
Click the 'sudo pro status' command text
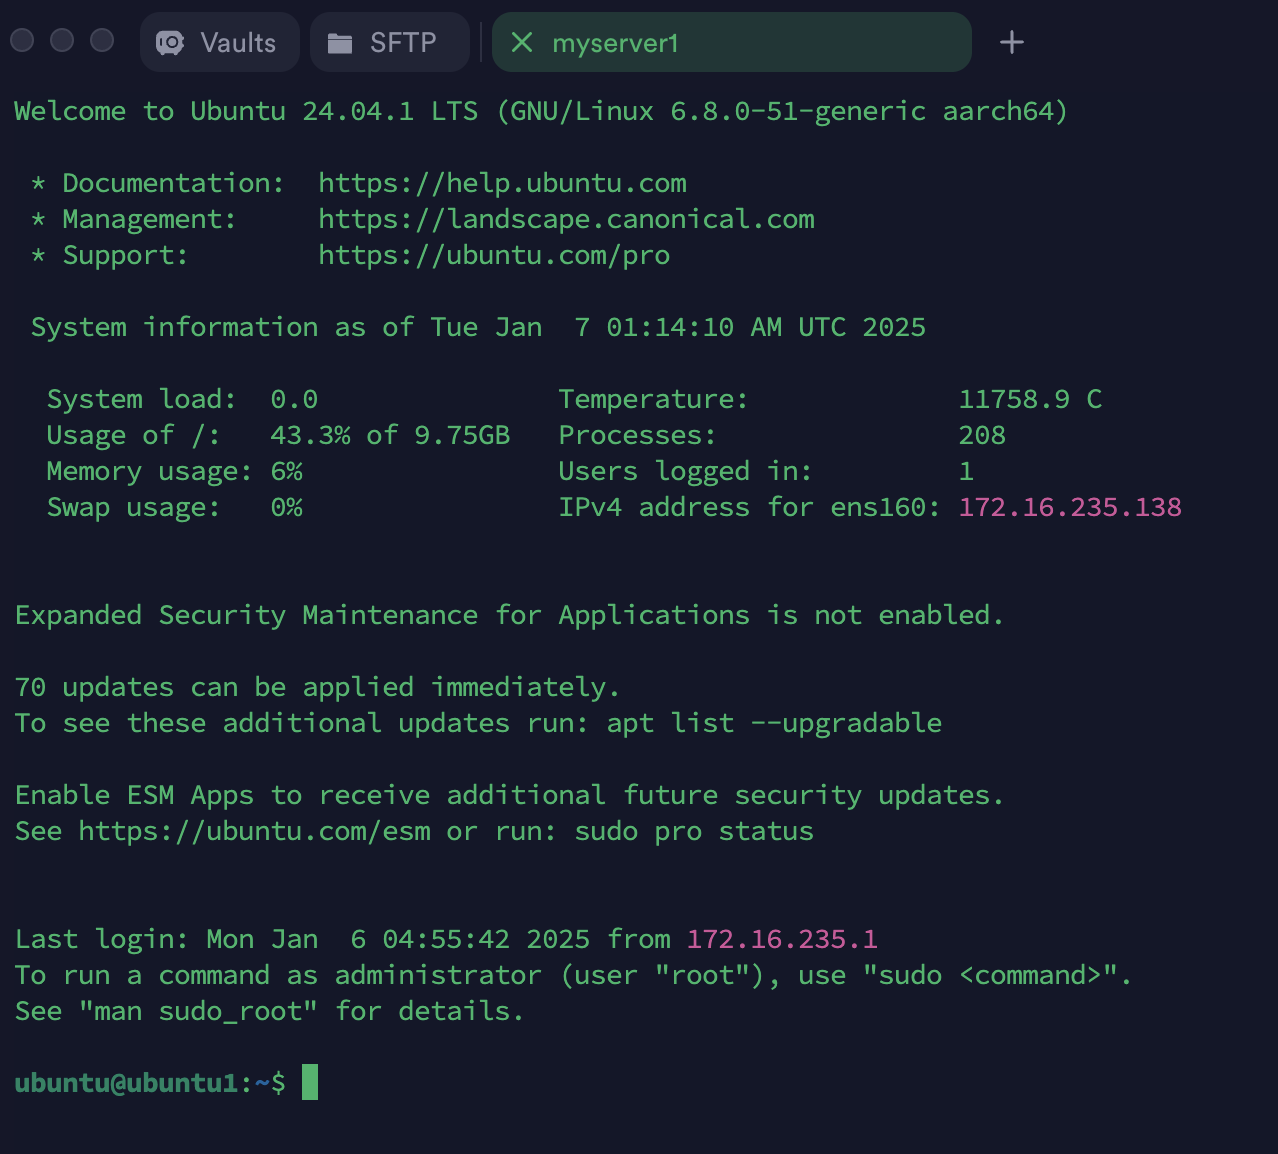tap(694, 831)
